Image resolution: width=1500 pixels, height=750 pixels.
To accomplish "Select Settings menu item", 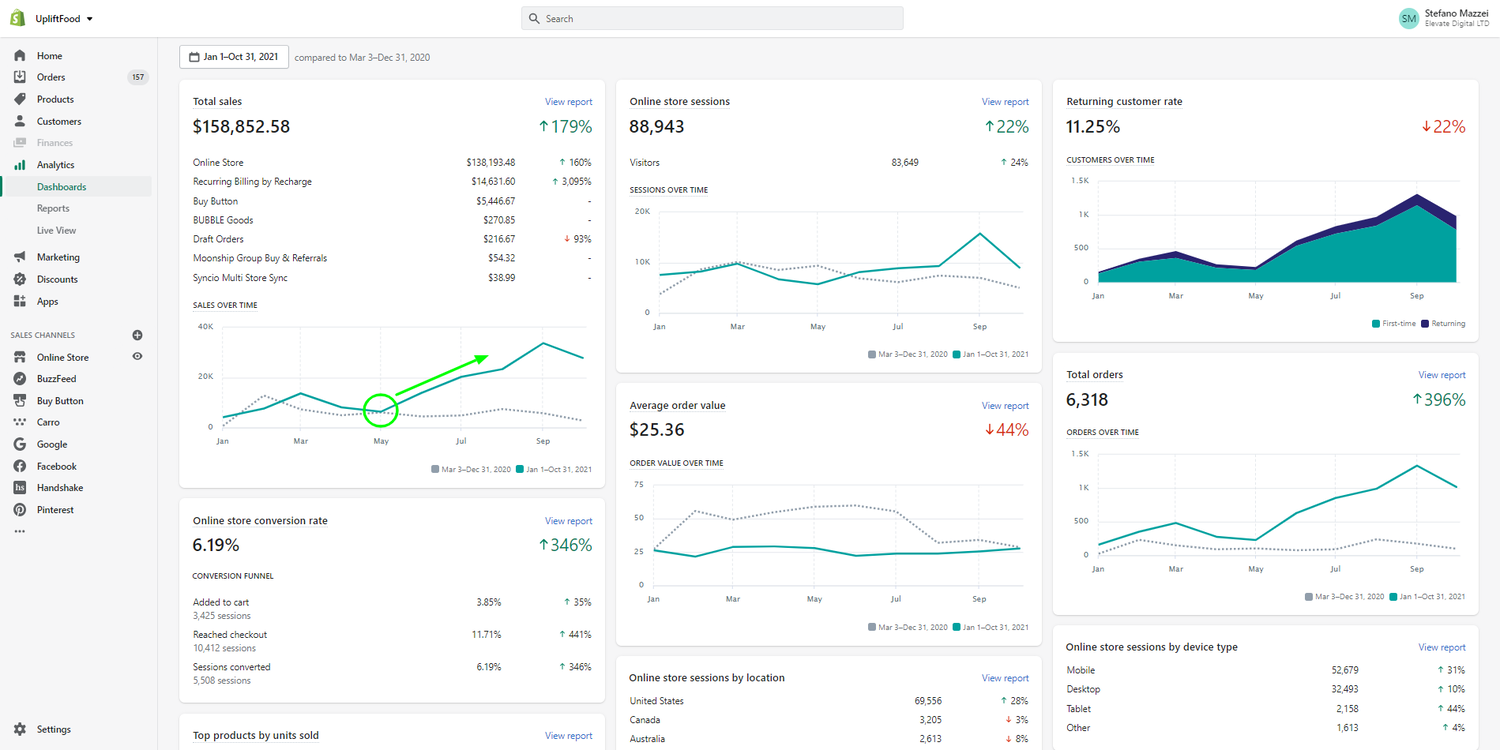I will (x=54, y=729).
